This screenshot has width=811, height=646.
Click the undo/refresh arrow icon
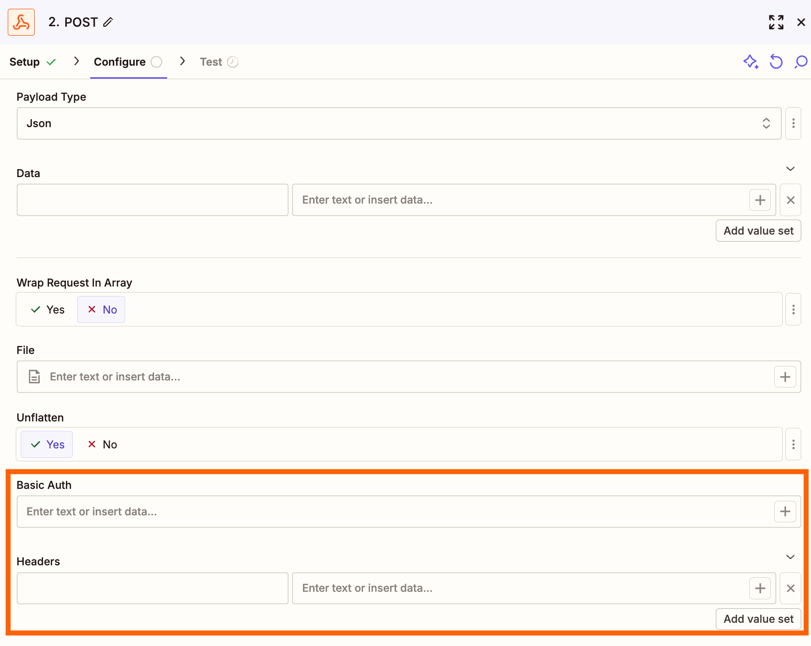[x=776, y=62]
